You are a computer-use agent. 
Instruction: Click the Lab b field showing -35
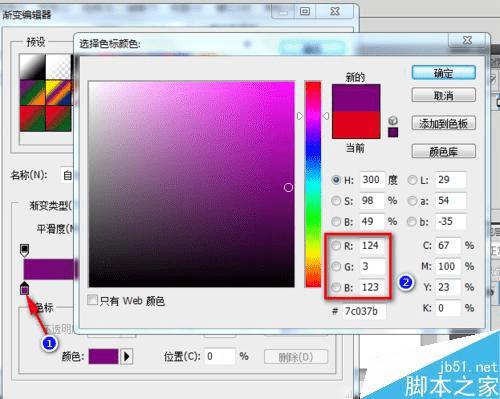point(450,221)
